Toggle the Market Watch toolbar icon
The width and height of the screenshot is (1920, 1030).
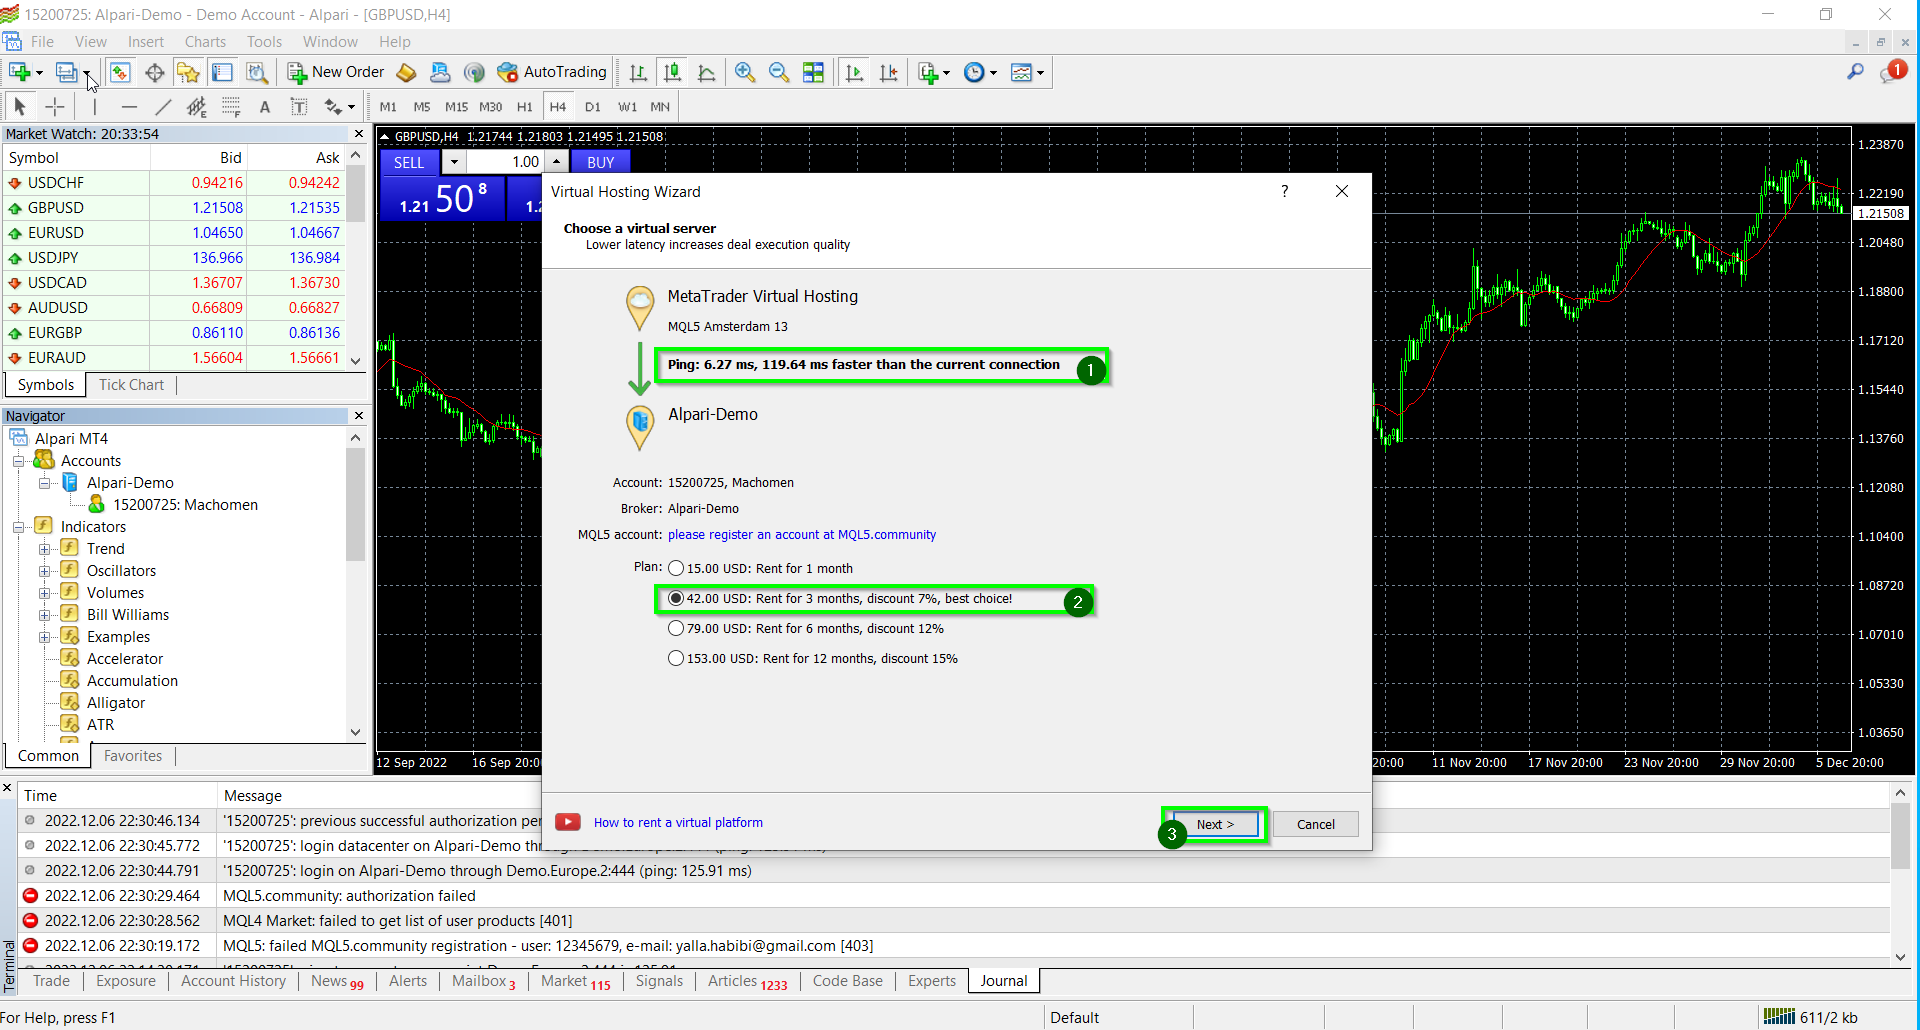pos(120,72)
